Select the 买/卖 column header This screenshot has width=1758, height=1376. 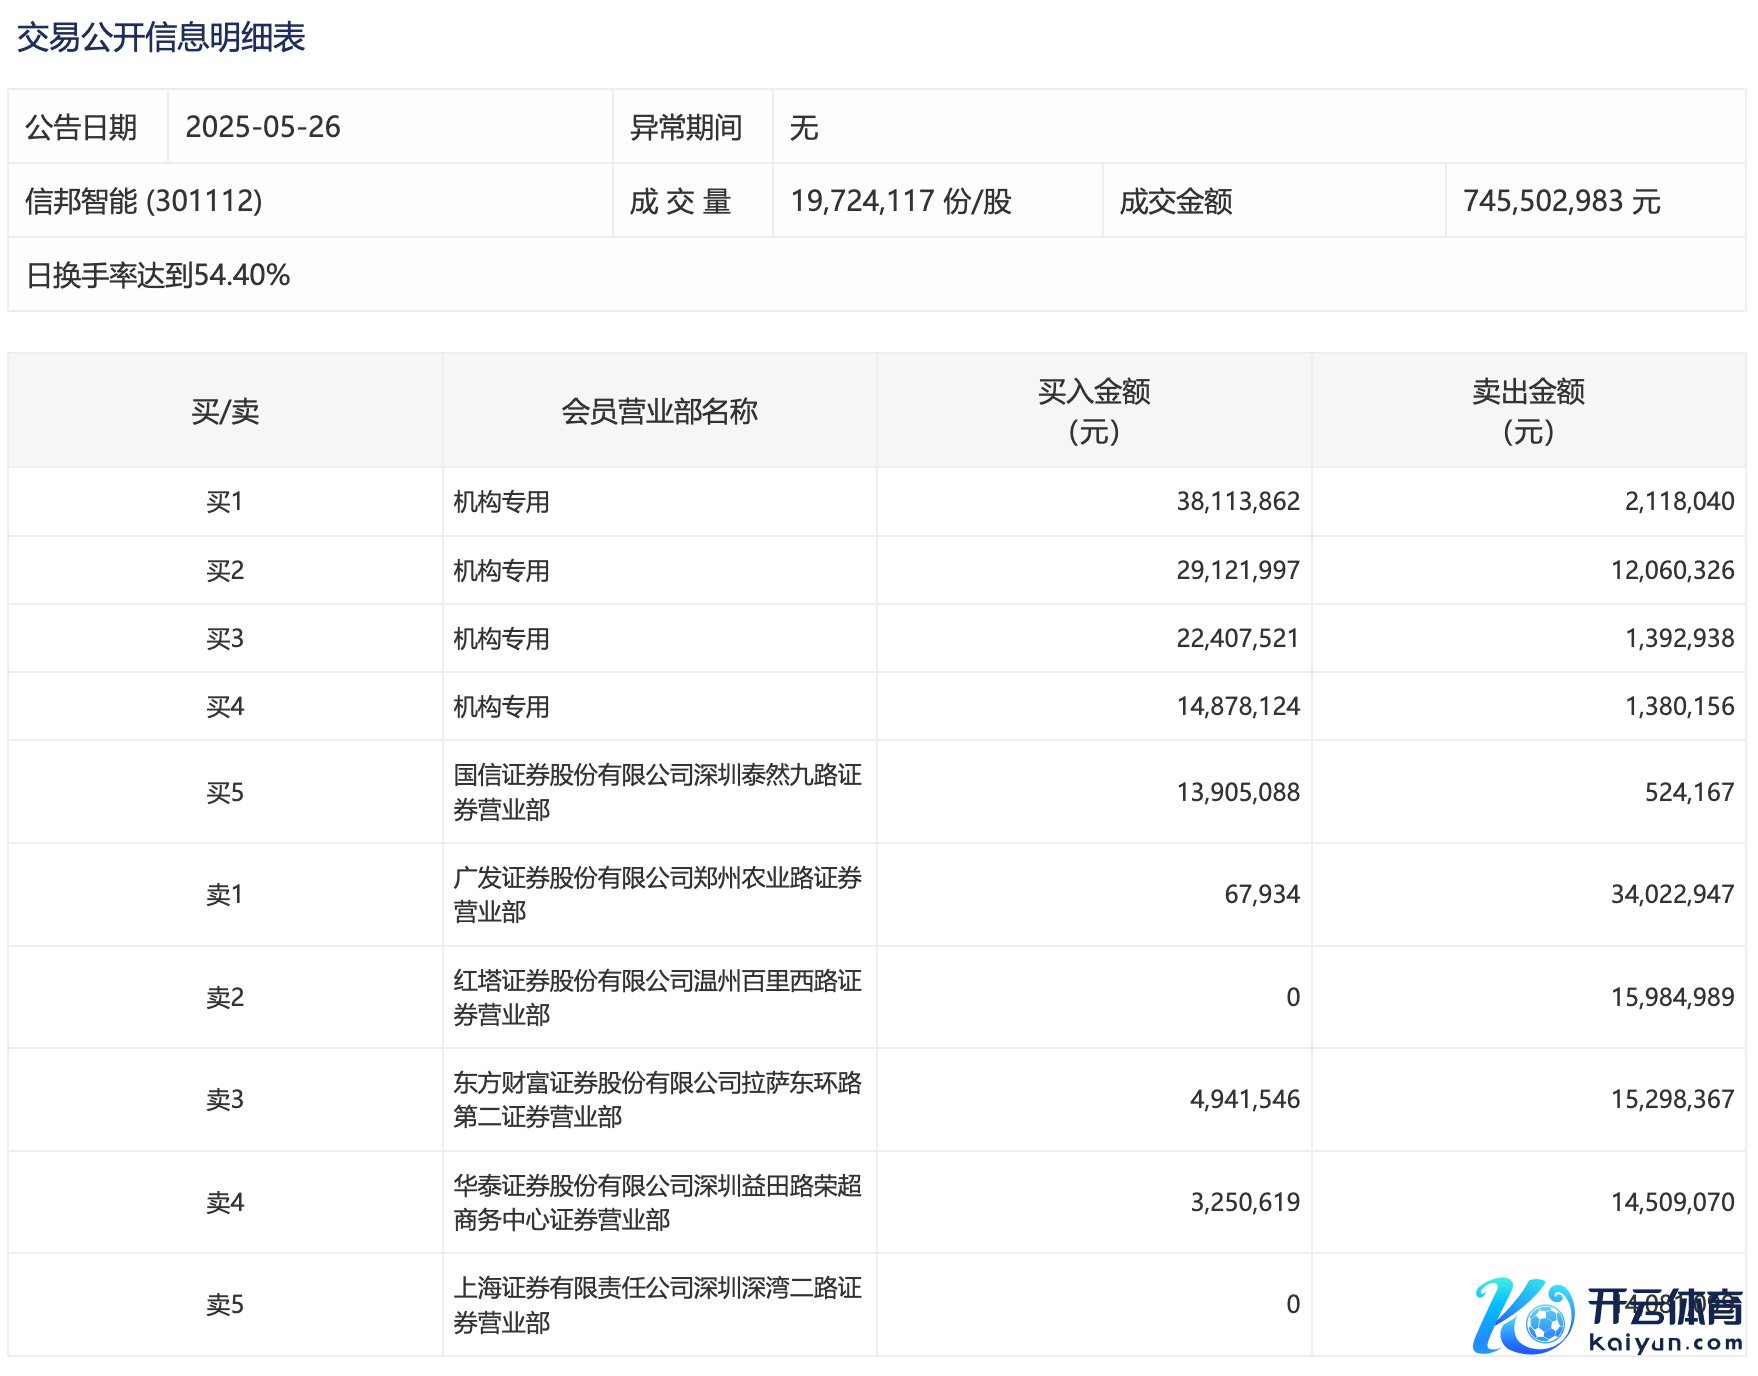(225, 411)
